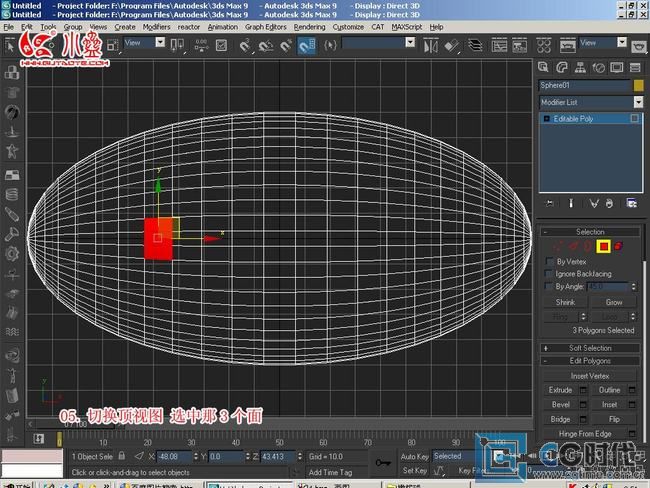Screen dimensions: 650x488
Task: Collapse the Selection rollout
Action: (x=590, y=232)
